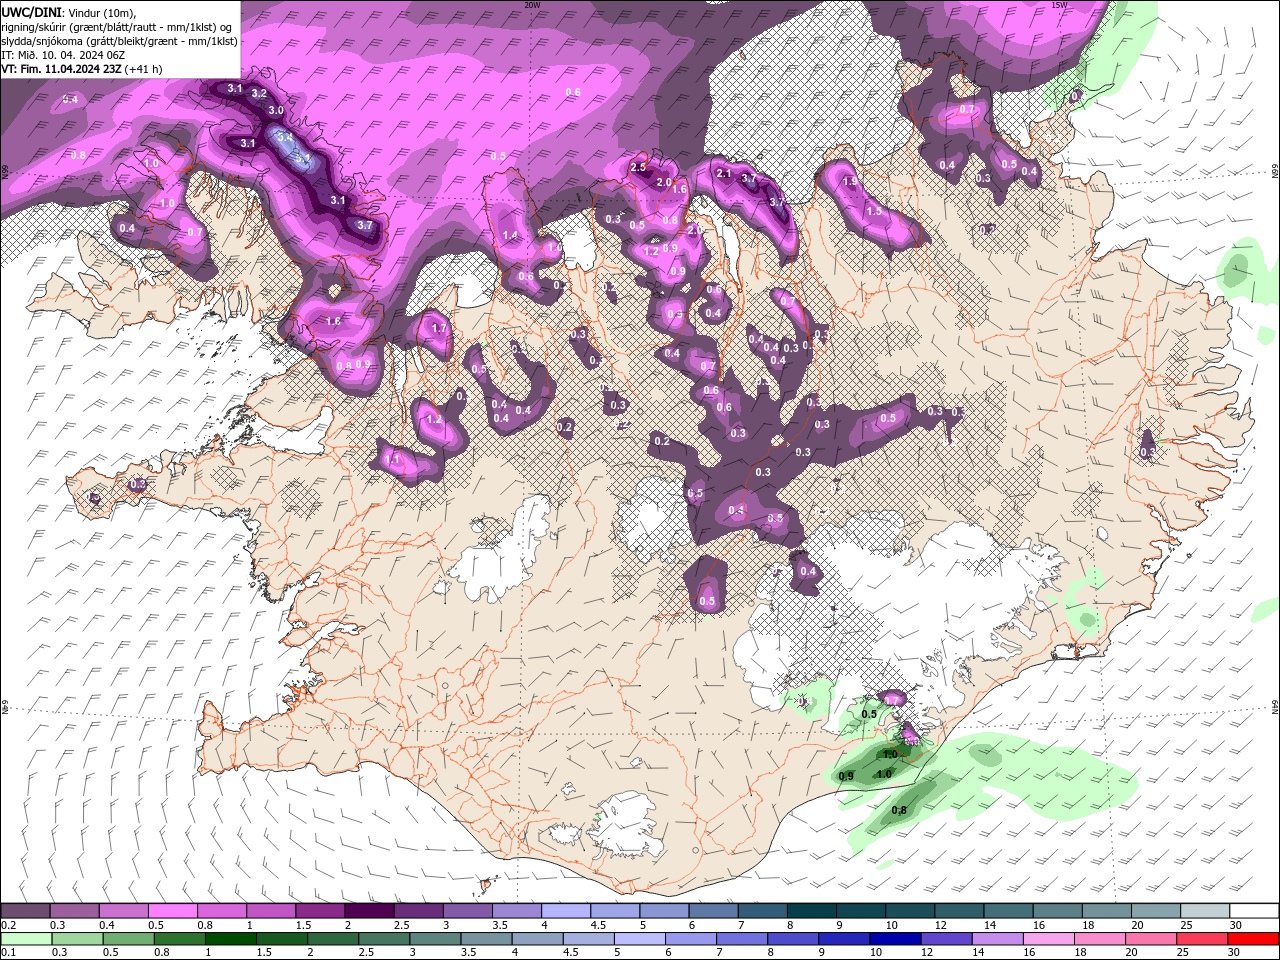Click the '3.0' snowfall value on the map
Screen dimensions: 1280x960
coord(276,110)
